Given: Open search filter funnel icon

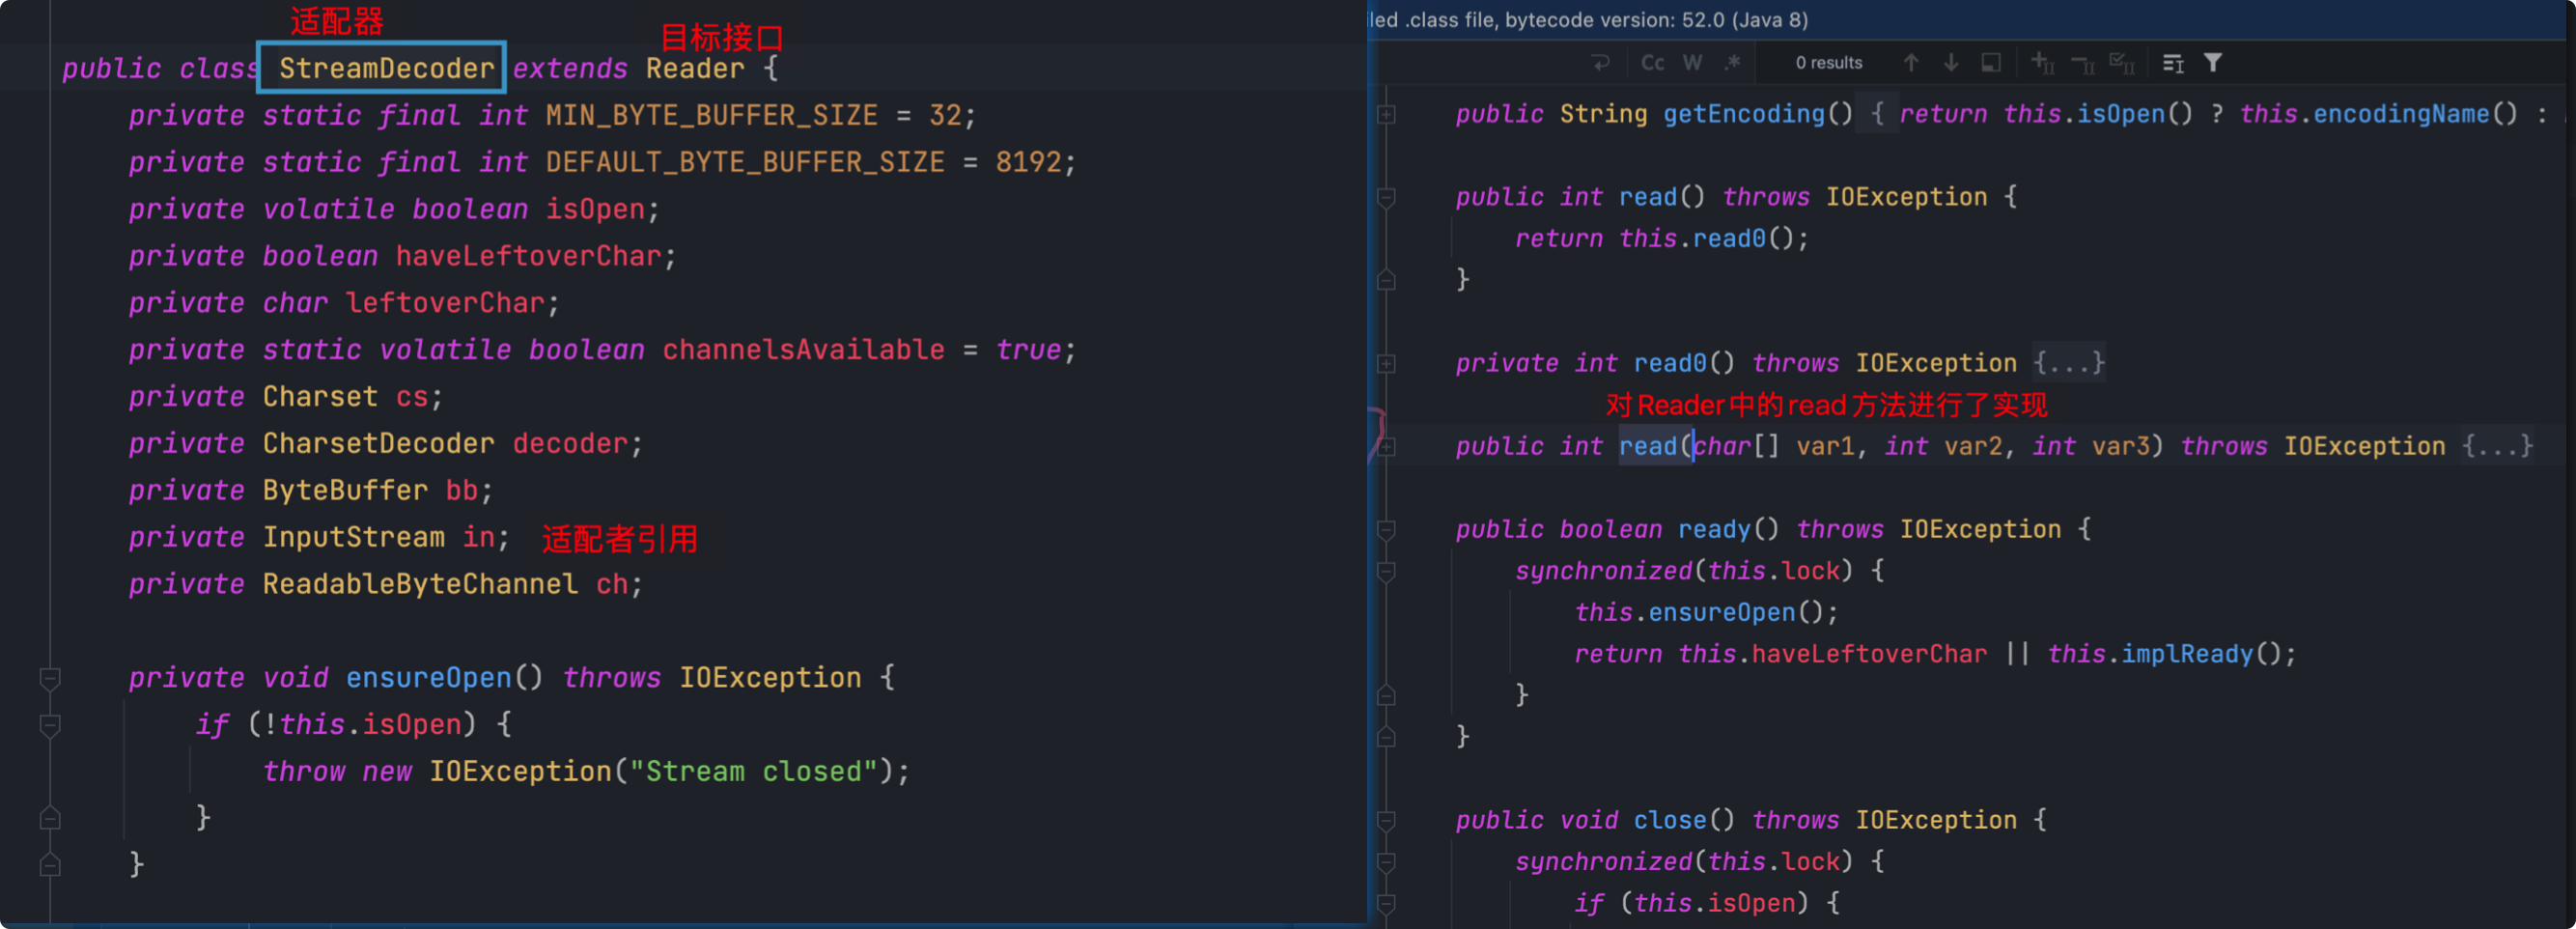Looking at the screenshot, I should point(2213,63).
